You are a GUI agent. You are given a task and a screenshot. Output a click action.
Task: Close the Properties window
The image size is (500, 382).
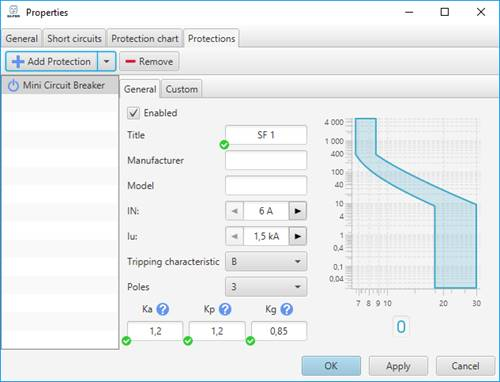pyautogui.click(x=481, y=12)
